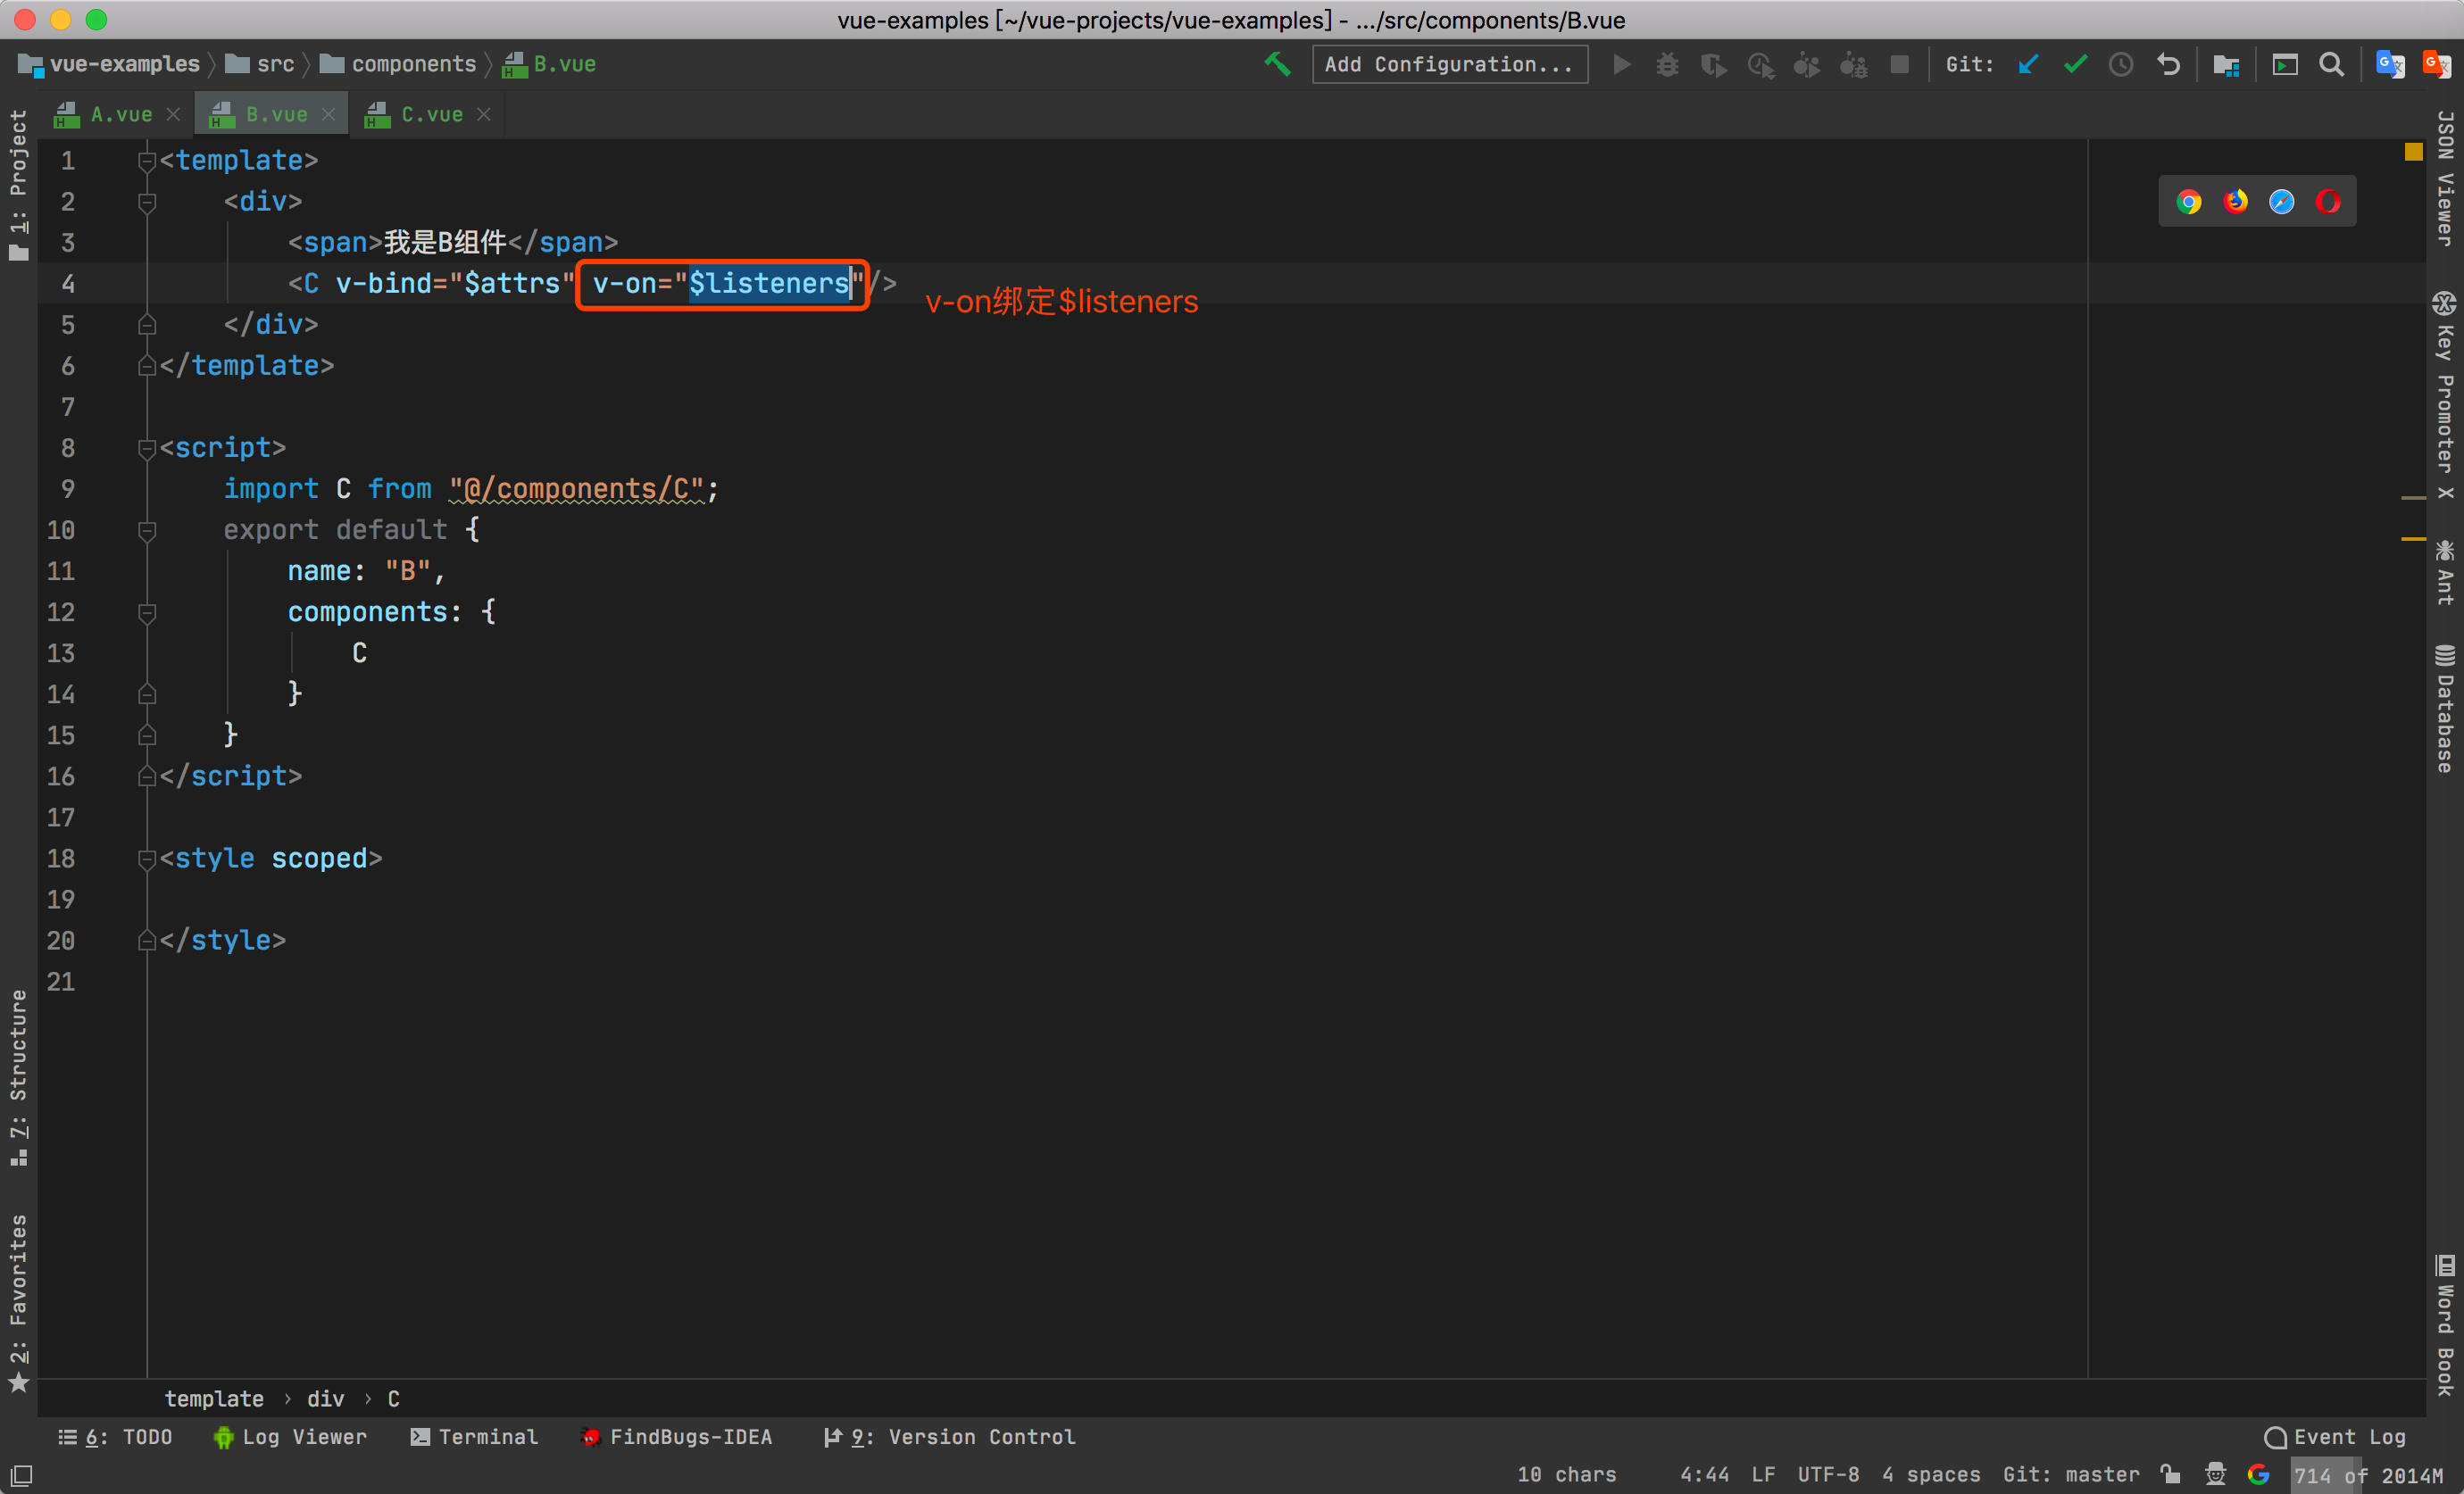The height and width of the screenshot is (1494, 2464).
Task: Click the 4 spaces indent status
Action: tap(1931, 1474)
